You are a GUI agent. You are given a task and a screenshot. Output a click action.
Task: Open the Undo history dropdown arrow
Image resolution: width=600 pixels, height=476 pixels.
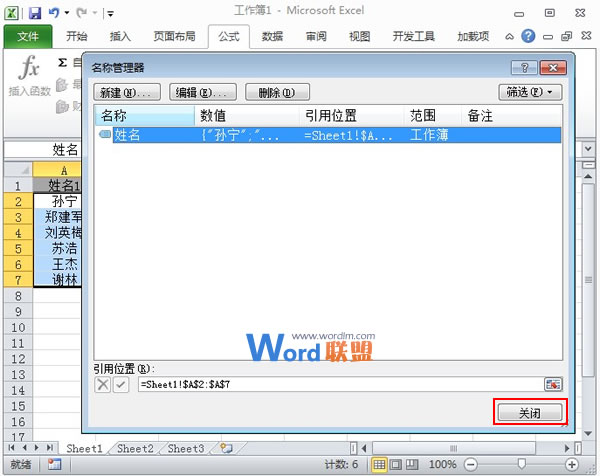click(65, 14)
